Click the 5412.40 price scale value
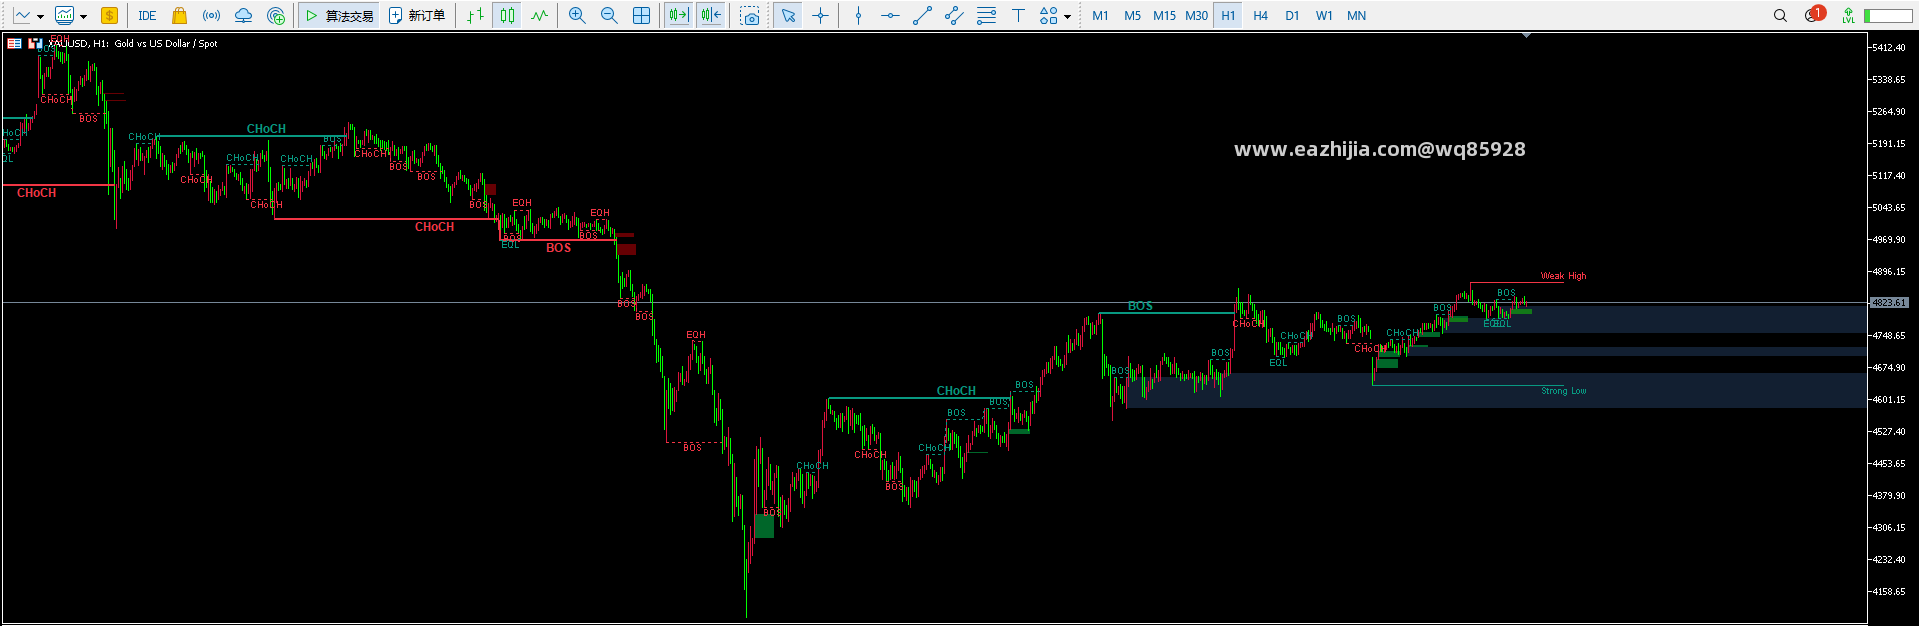The height and width of the screenshot is (626, 1919). [1888, 47]
